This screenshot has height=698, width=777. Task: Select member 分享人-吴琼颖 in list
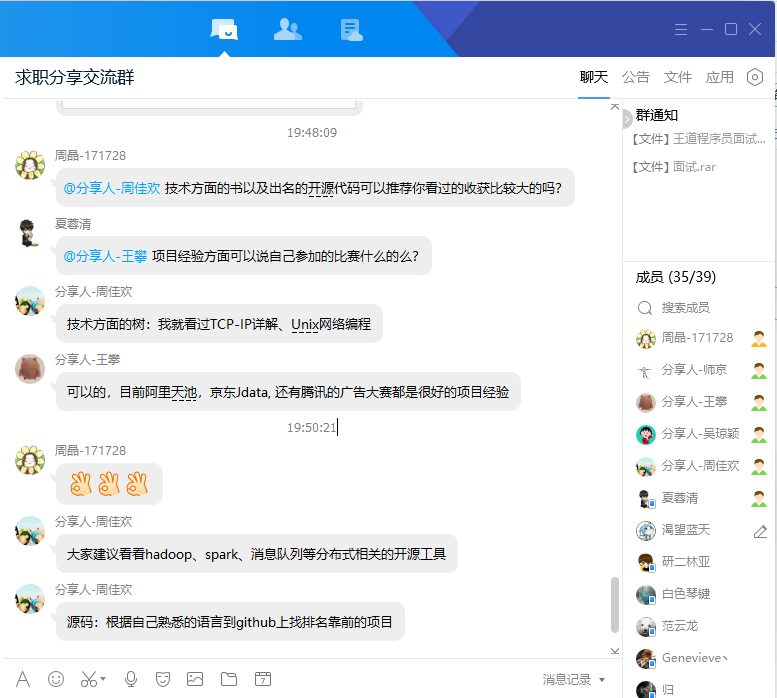coord(700,434)
